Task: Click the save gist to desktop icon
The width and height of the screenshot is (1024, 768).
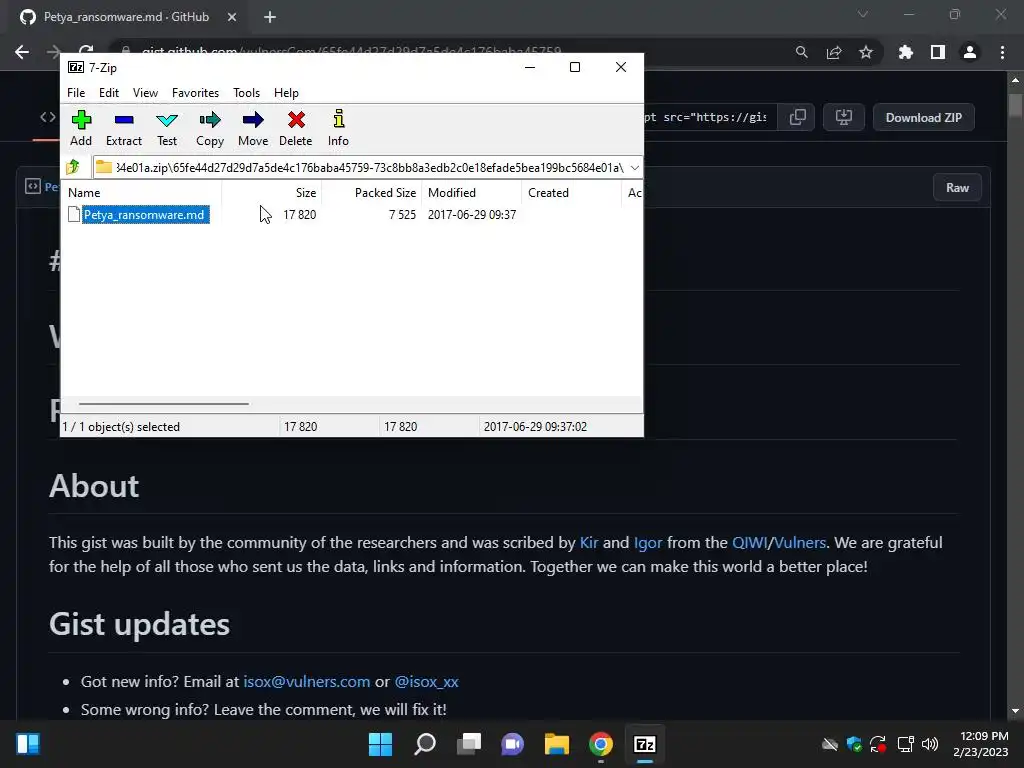Action: coord(844,118)
